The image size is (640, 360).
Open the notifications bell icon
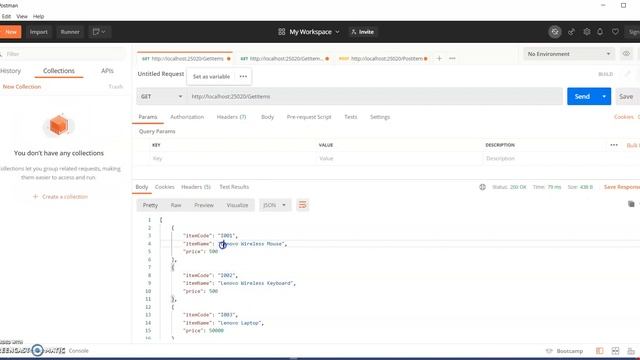coord(600,32)
